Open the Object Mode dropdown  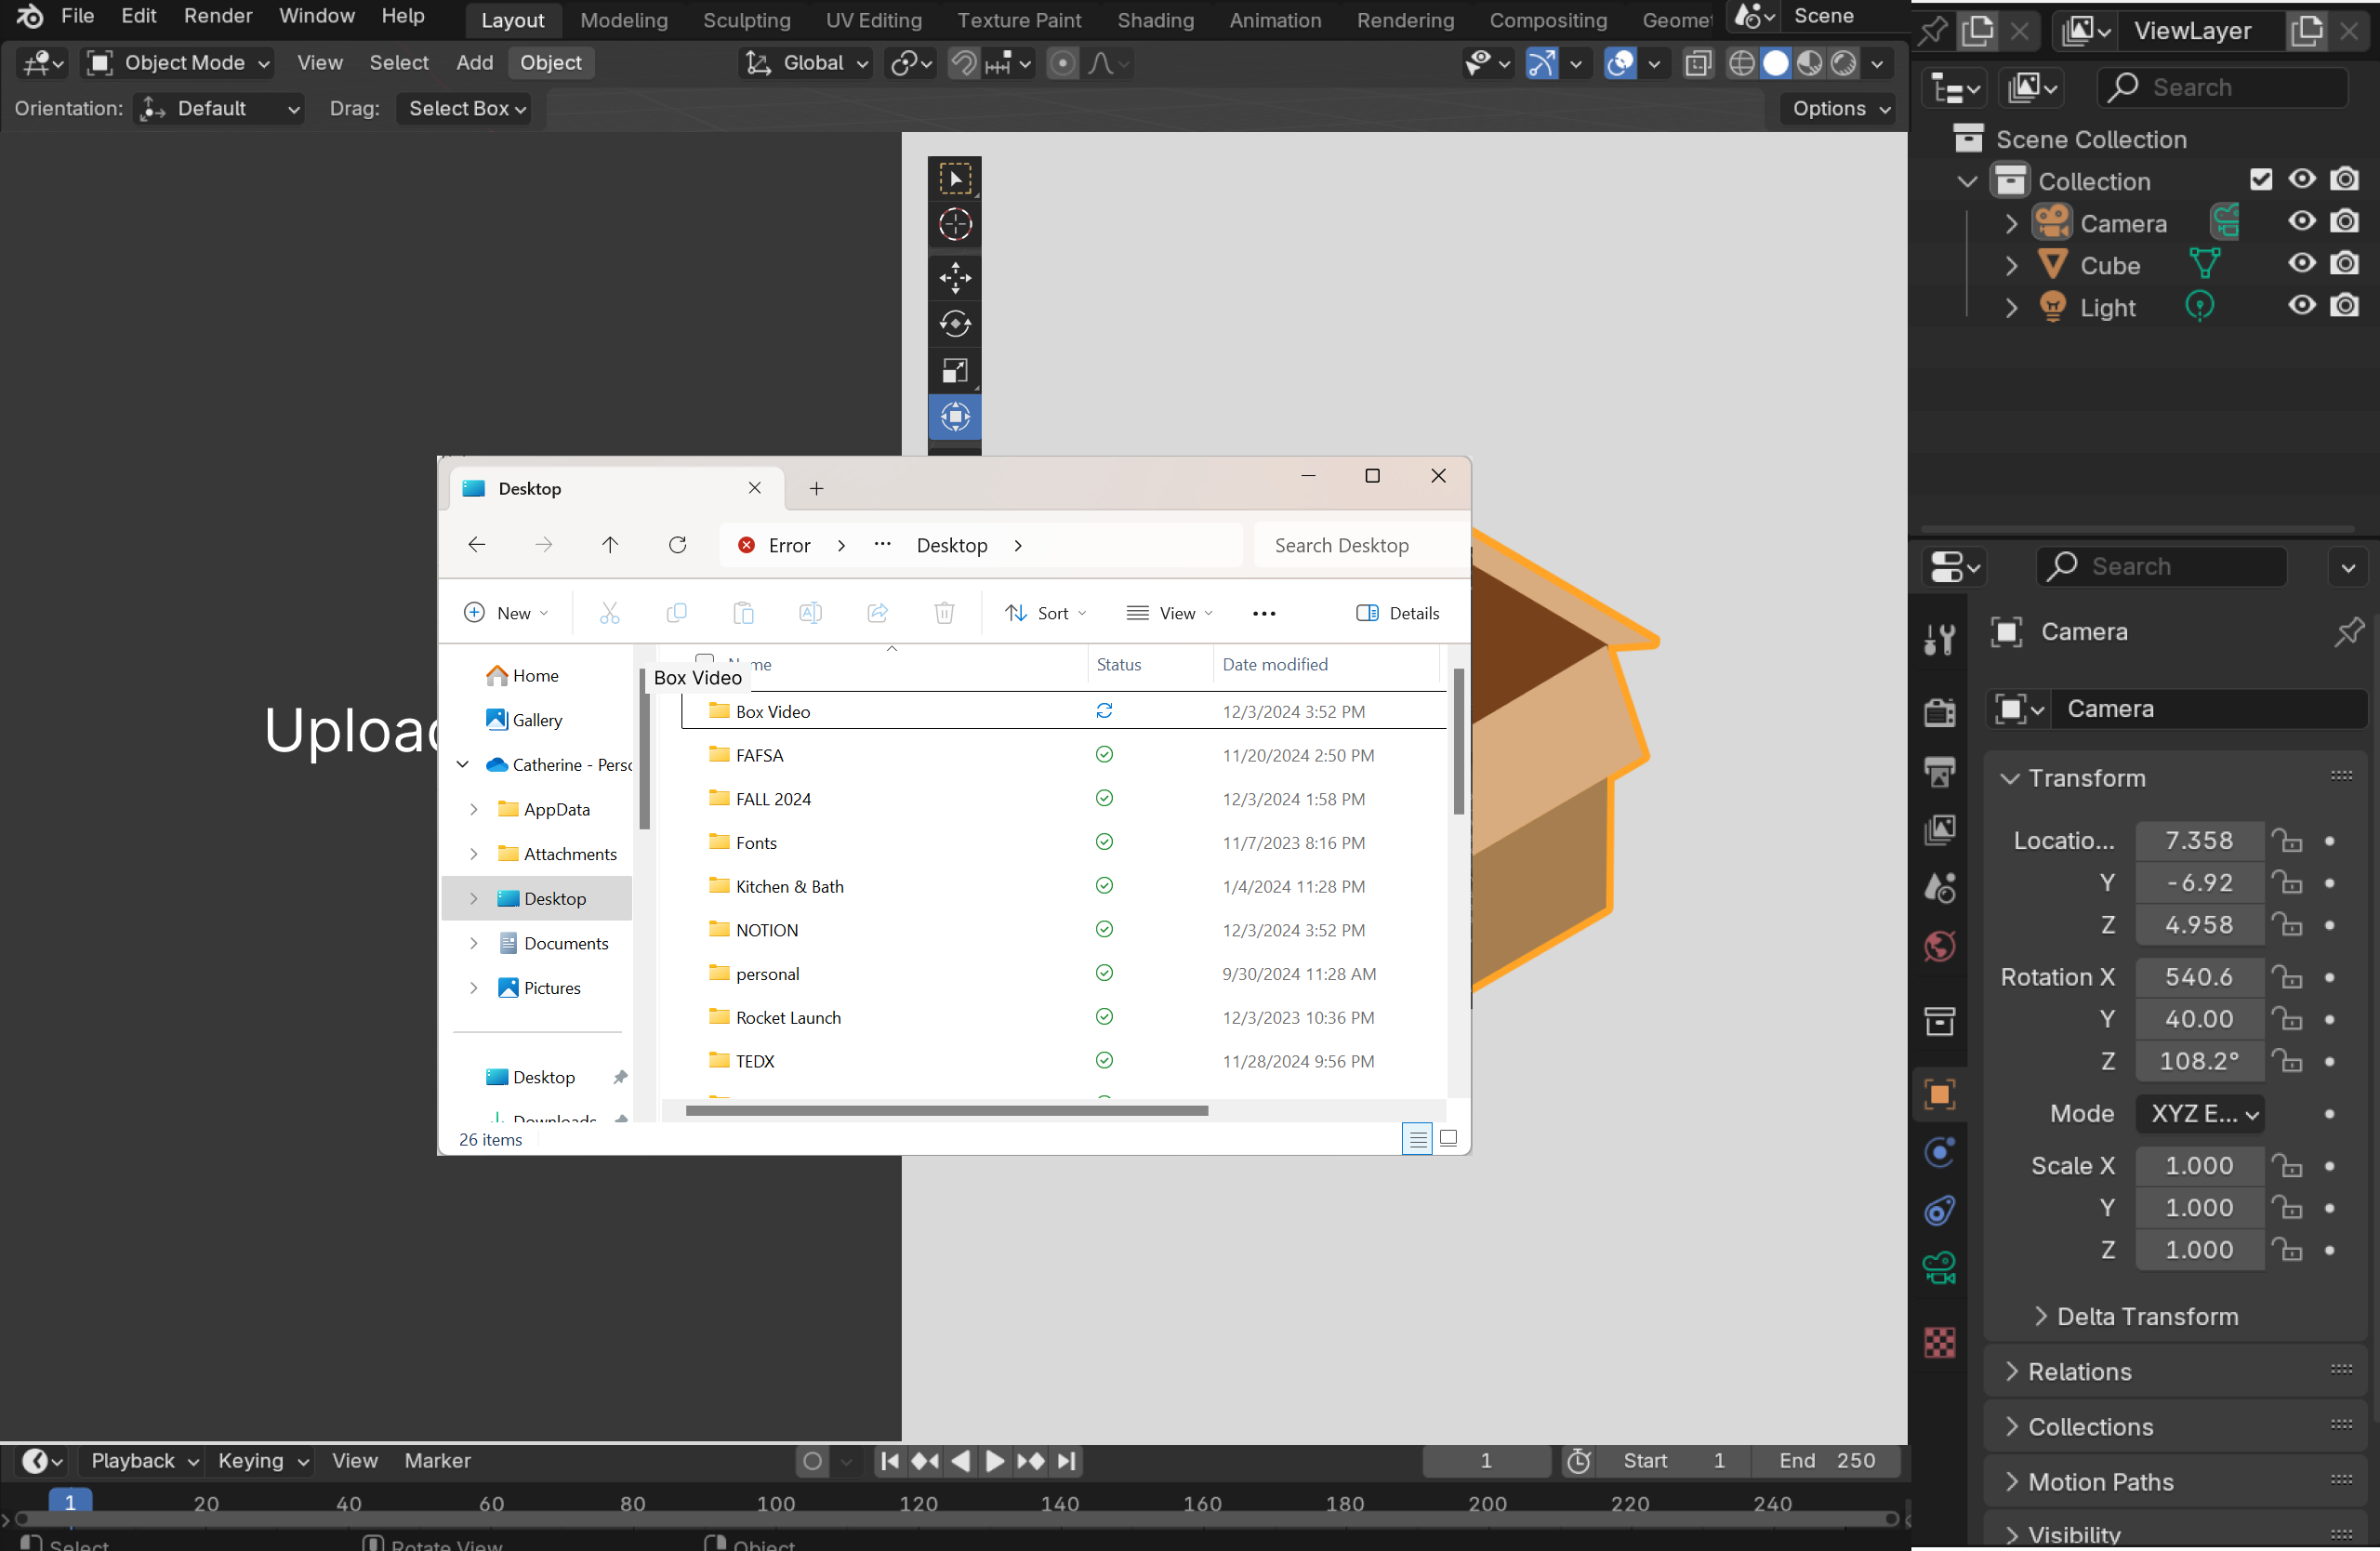tap(180, 63)
